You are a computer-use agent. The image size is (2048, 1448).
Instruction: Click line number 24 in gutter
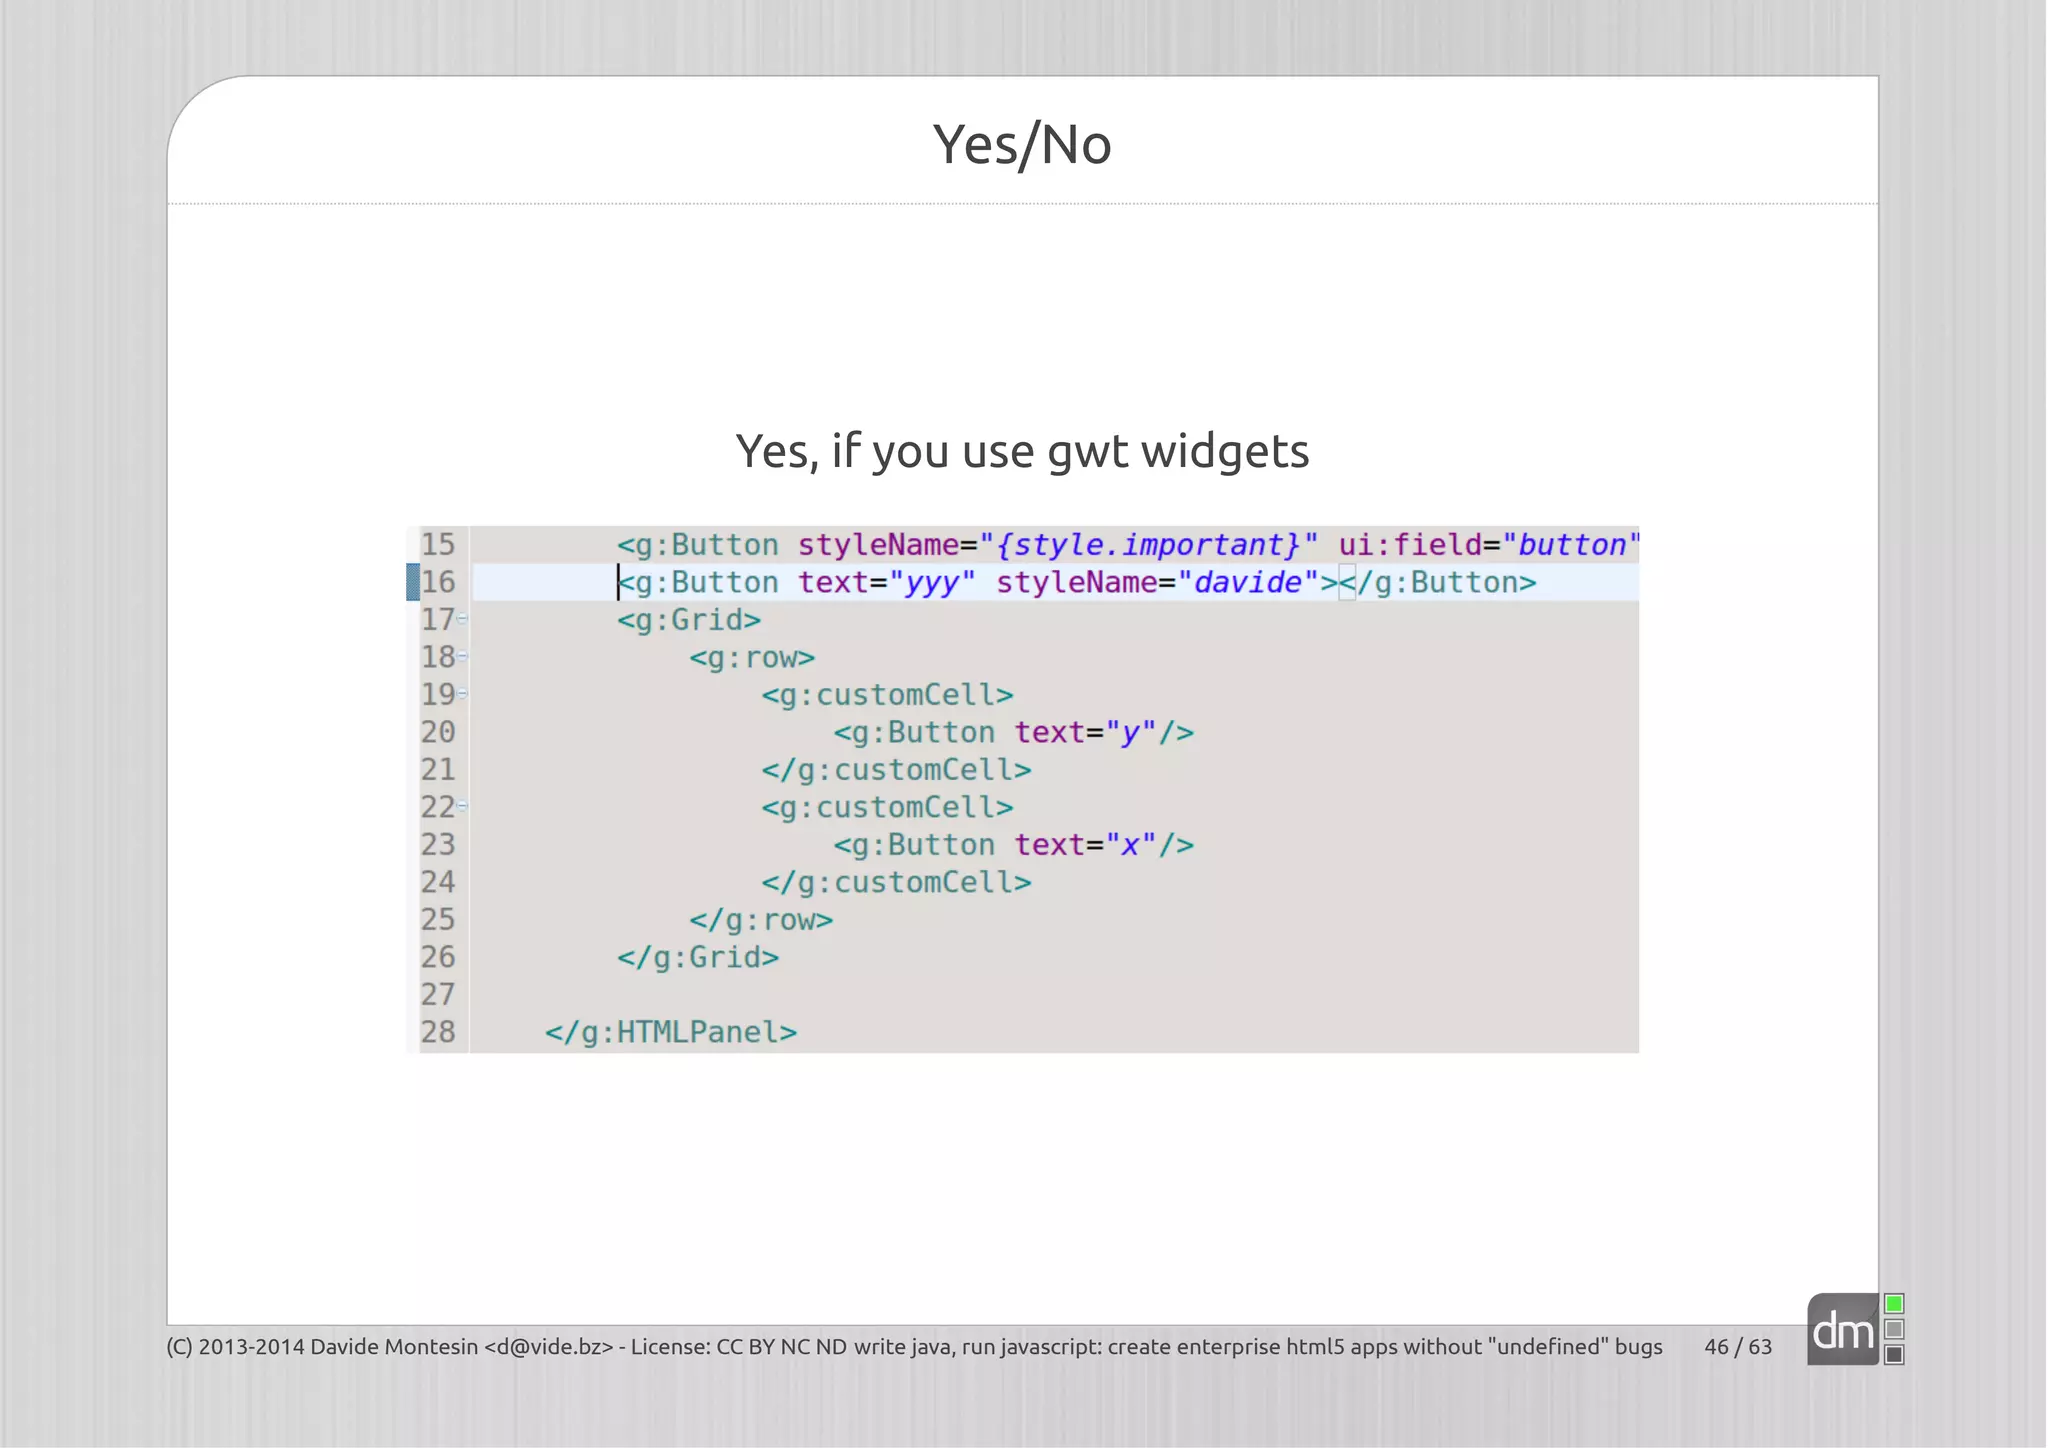point(438,882)
